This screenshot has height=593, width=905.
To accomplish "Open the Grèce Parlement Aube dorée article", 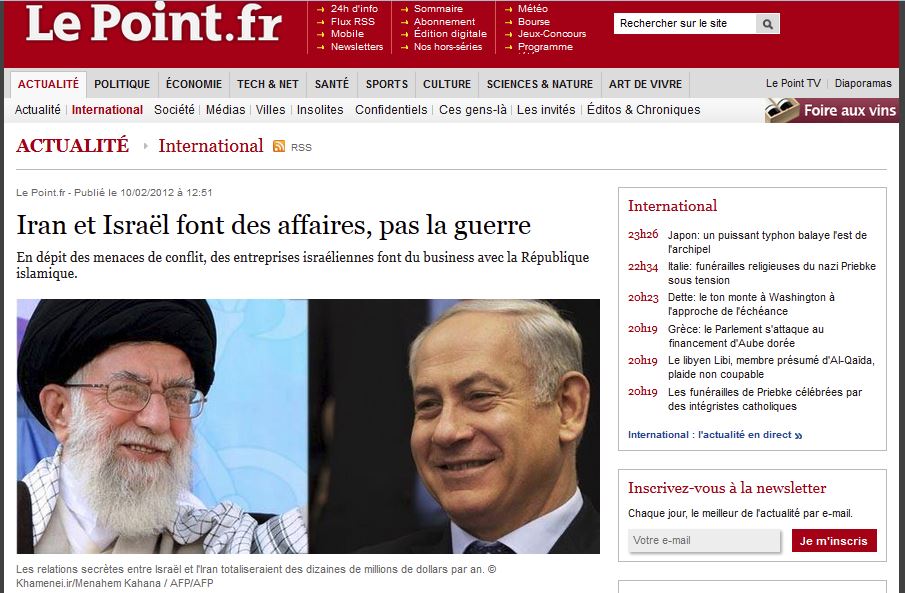I will 746,336.
